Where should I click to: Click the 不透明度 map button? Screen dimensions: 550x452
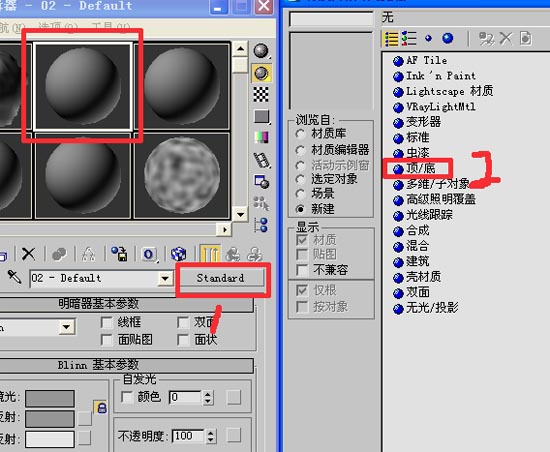pyautogui.click(x=234, y=436)
